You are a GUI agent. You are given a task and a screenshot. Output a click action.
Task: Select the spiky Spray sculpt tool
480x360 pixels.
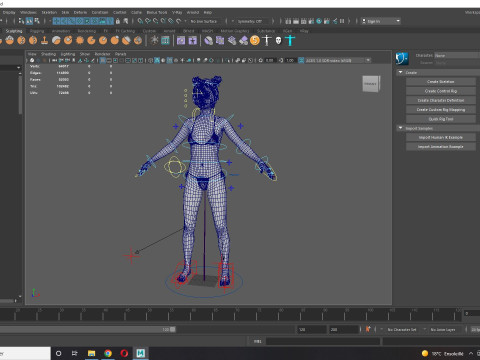pyautogui.click(x=80, y=41)
